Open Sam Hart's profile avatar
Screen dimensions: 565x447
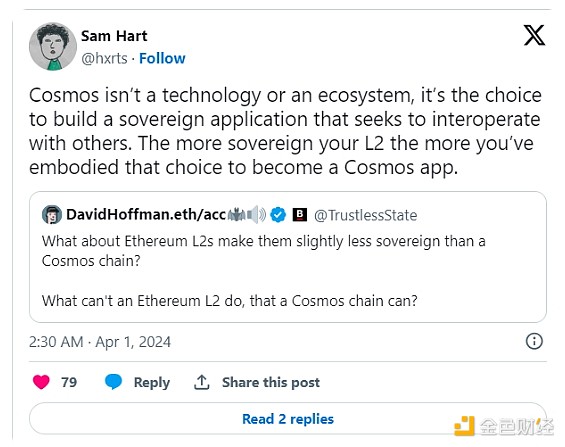click(x=53, y=46)
